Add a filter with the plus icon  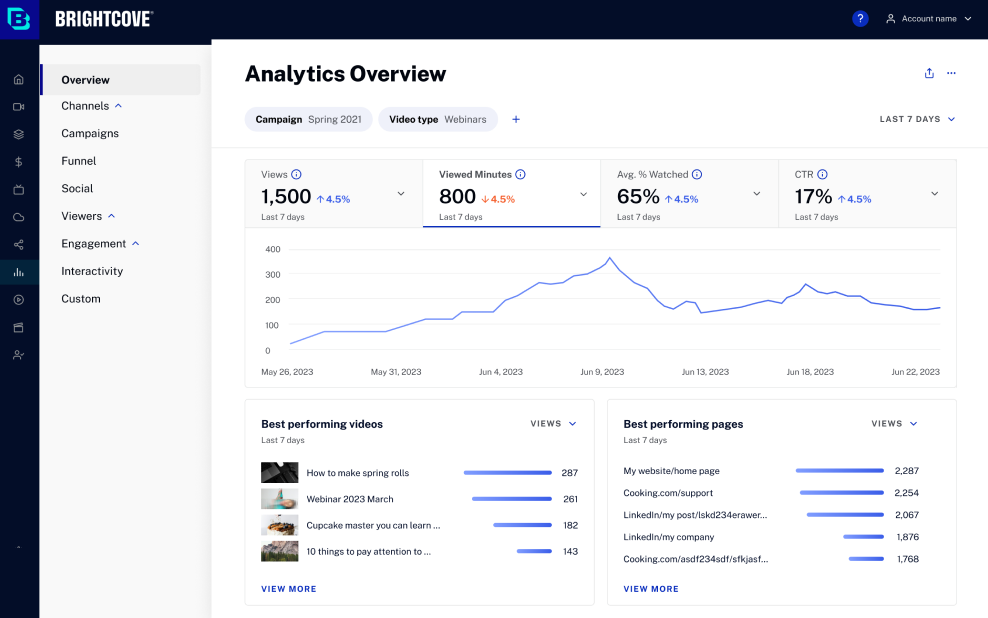516,119
